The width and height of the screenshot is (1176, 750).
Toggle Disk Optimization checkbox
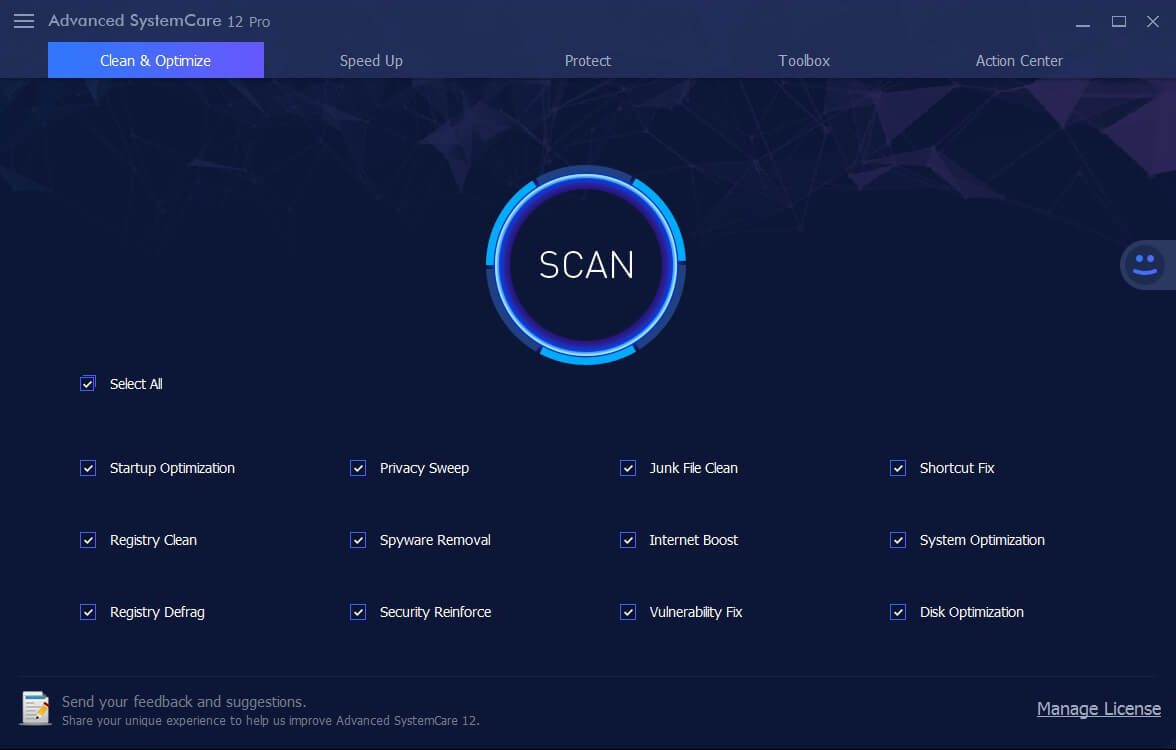point(898,612)
